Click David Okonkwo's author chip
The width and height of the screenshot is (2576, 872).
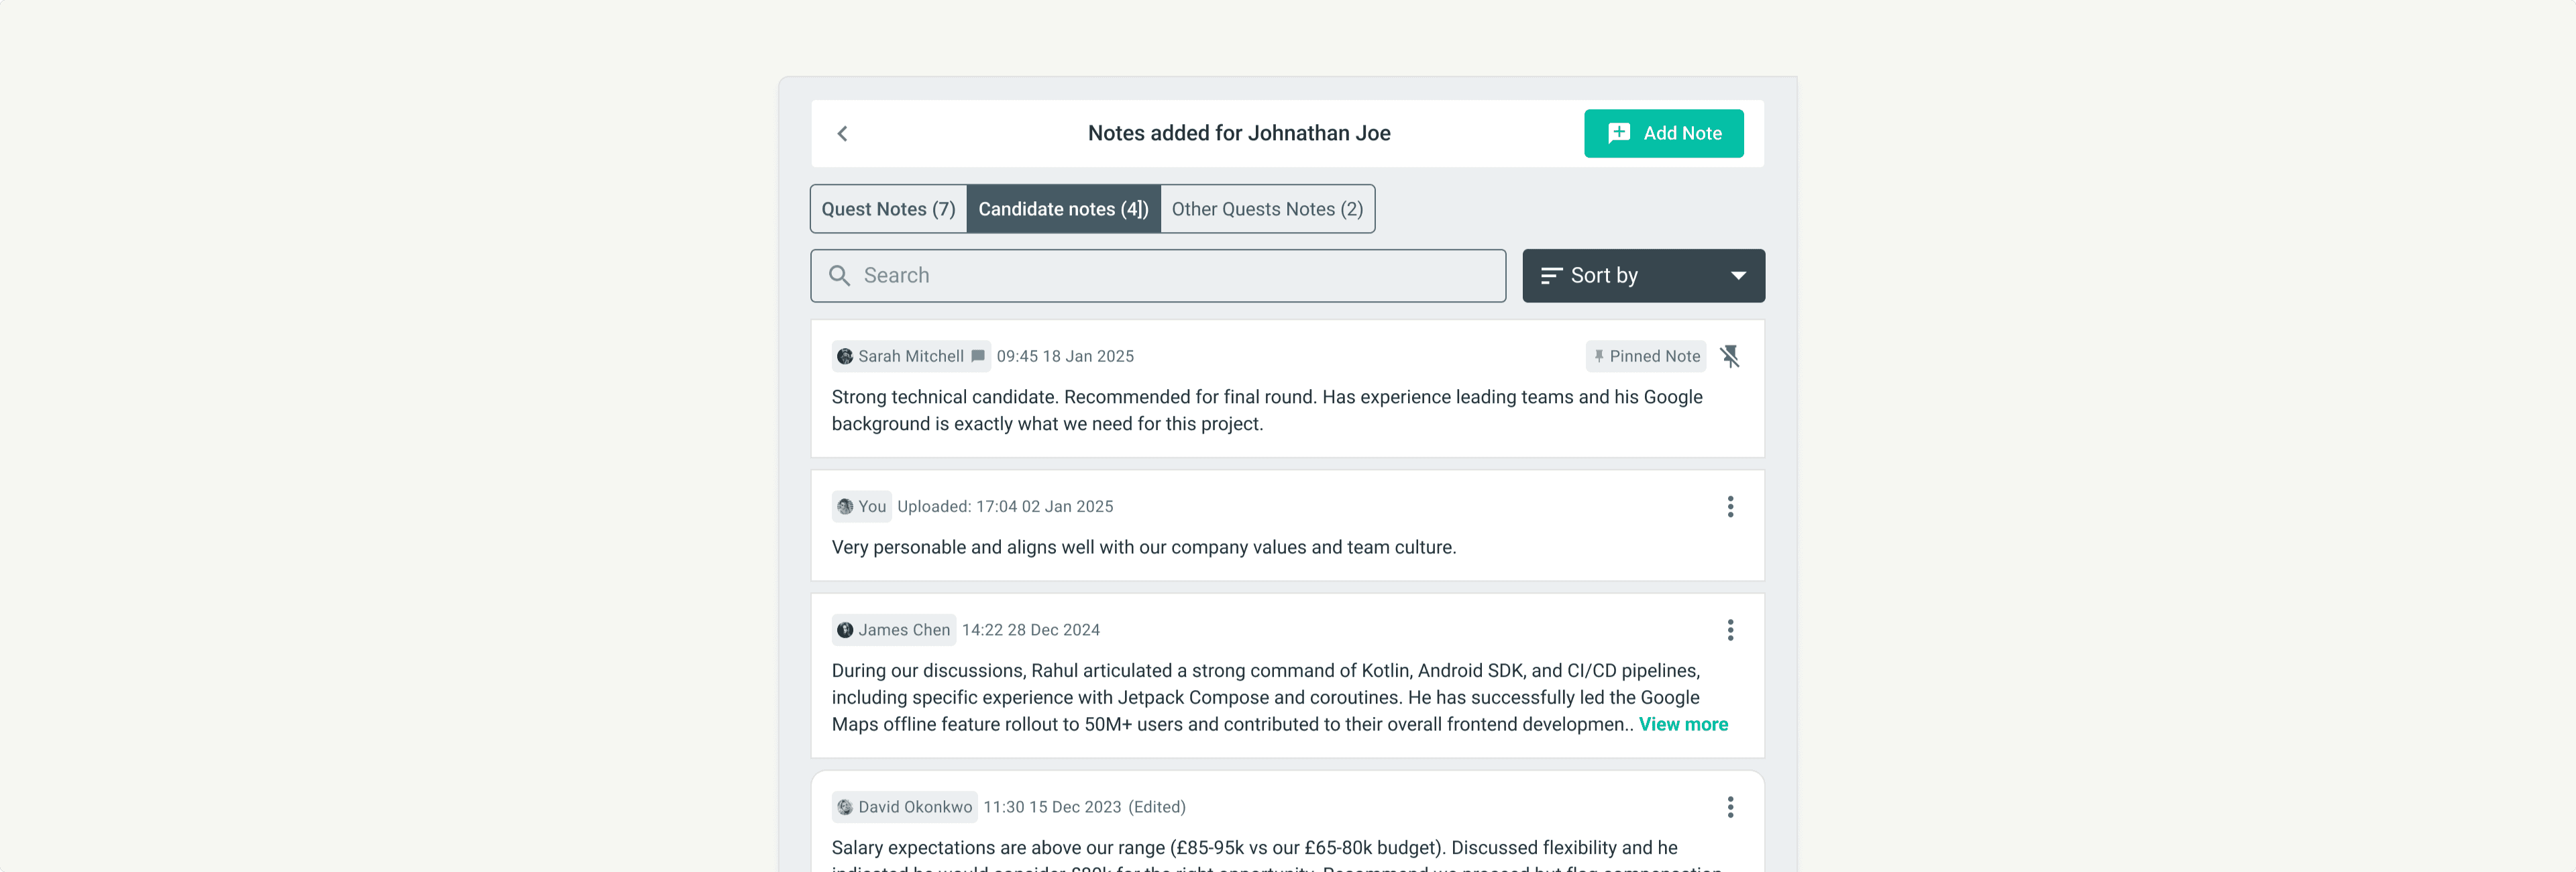tap(904, 807)
